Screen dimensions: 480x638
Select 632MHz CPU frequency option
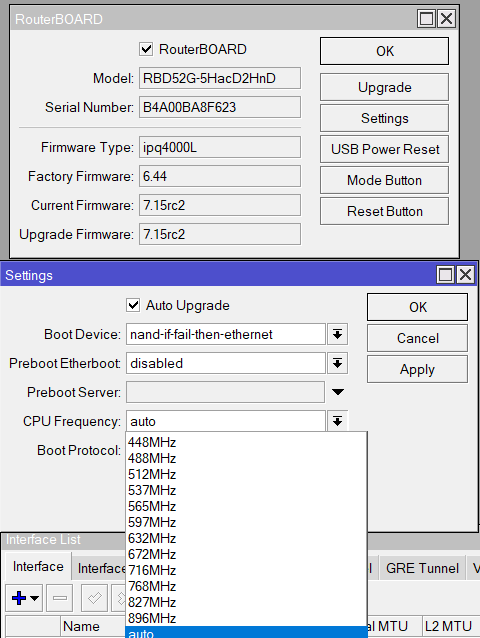click(x=246, y=538)
